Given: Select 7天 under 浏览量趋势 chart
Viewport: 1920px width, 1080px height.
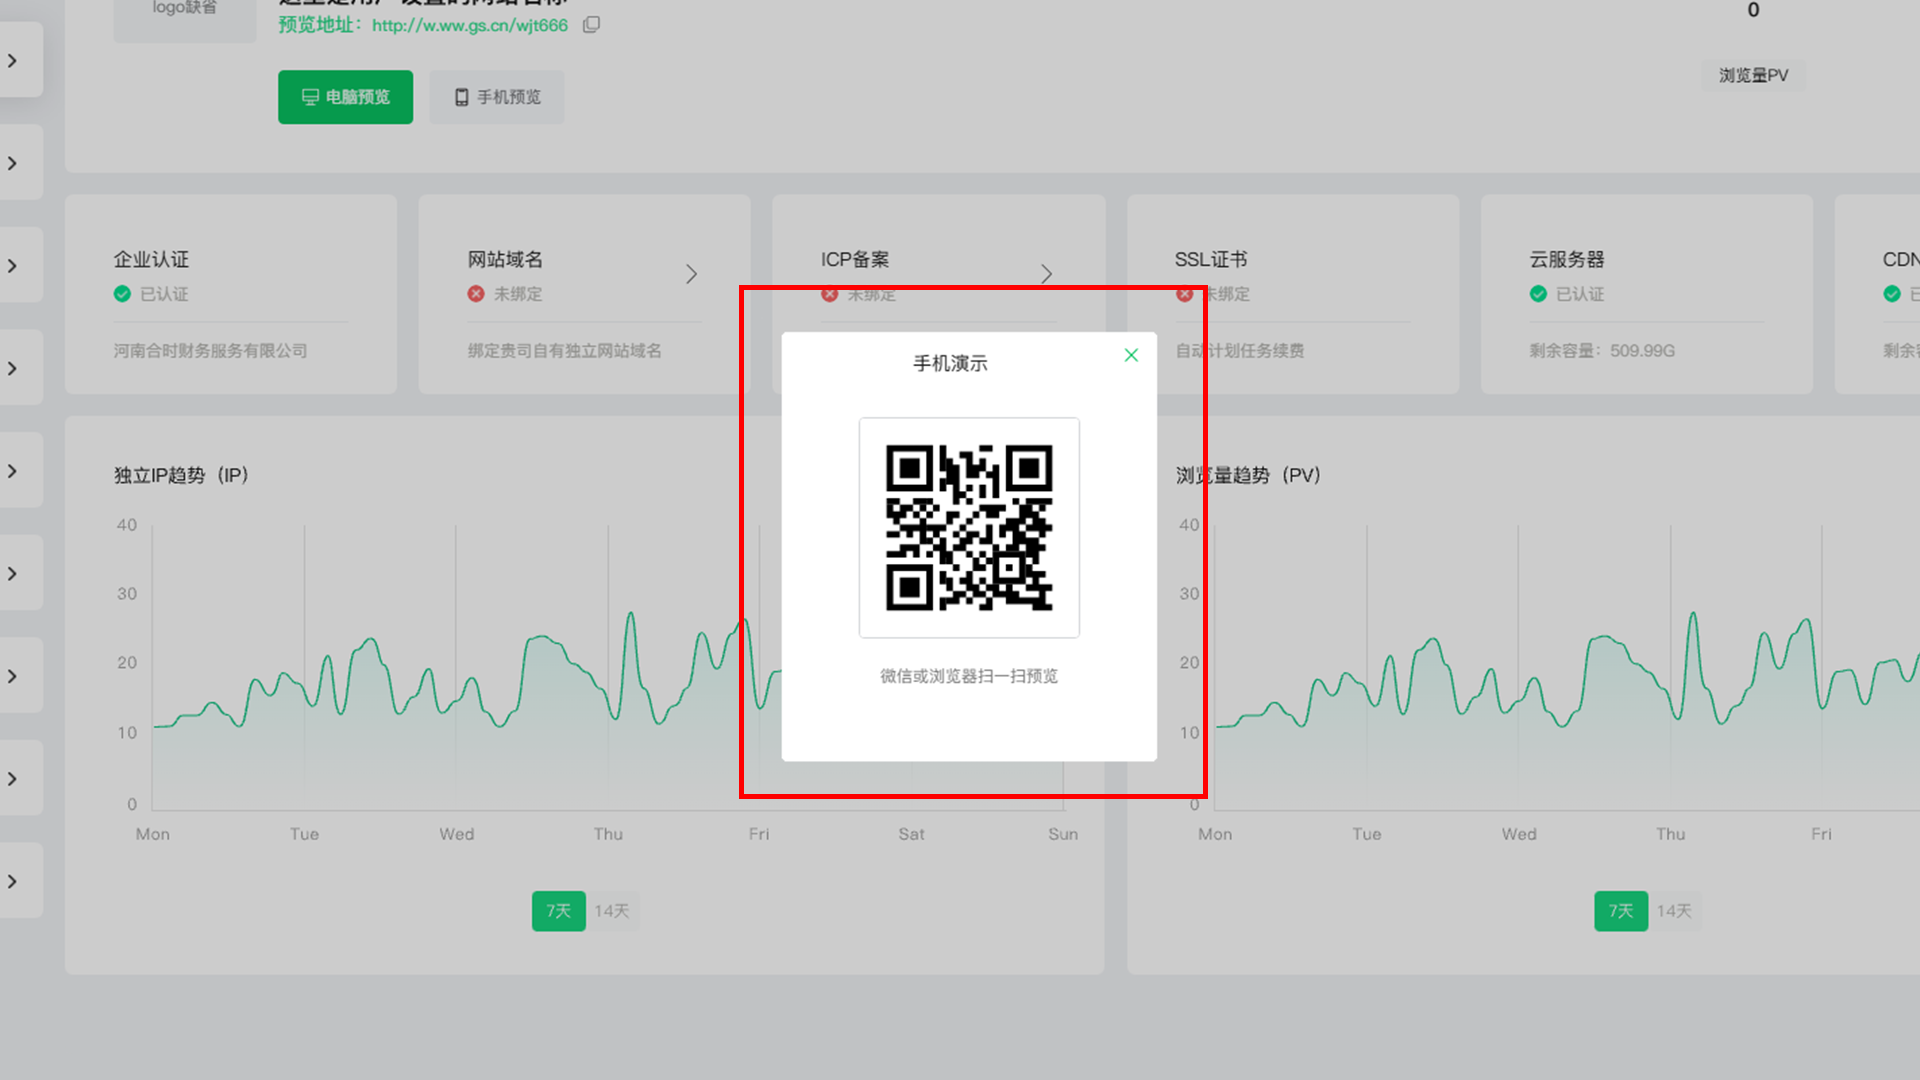Looking at the screenshot, I should (x=1621, y=911).
